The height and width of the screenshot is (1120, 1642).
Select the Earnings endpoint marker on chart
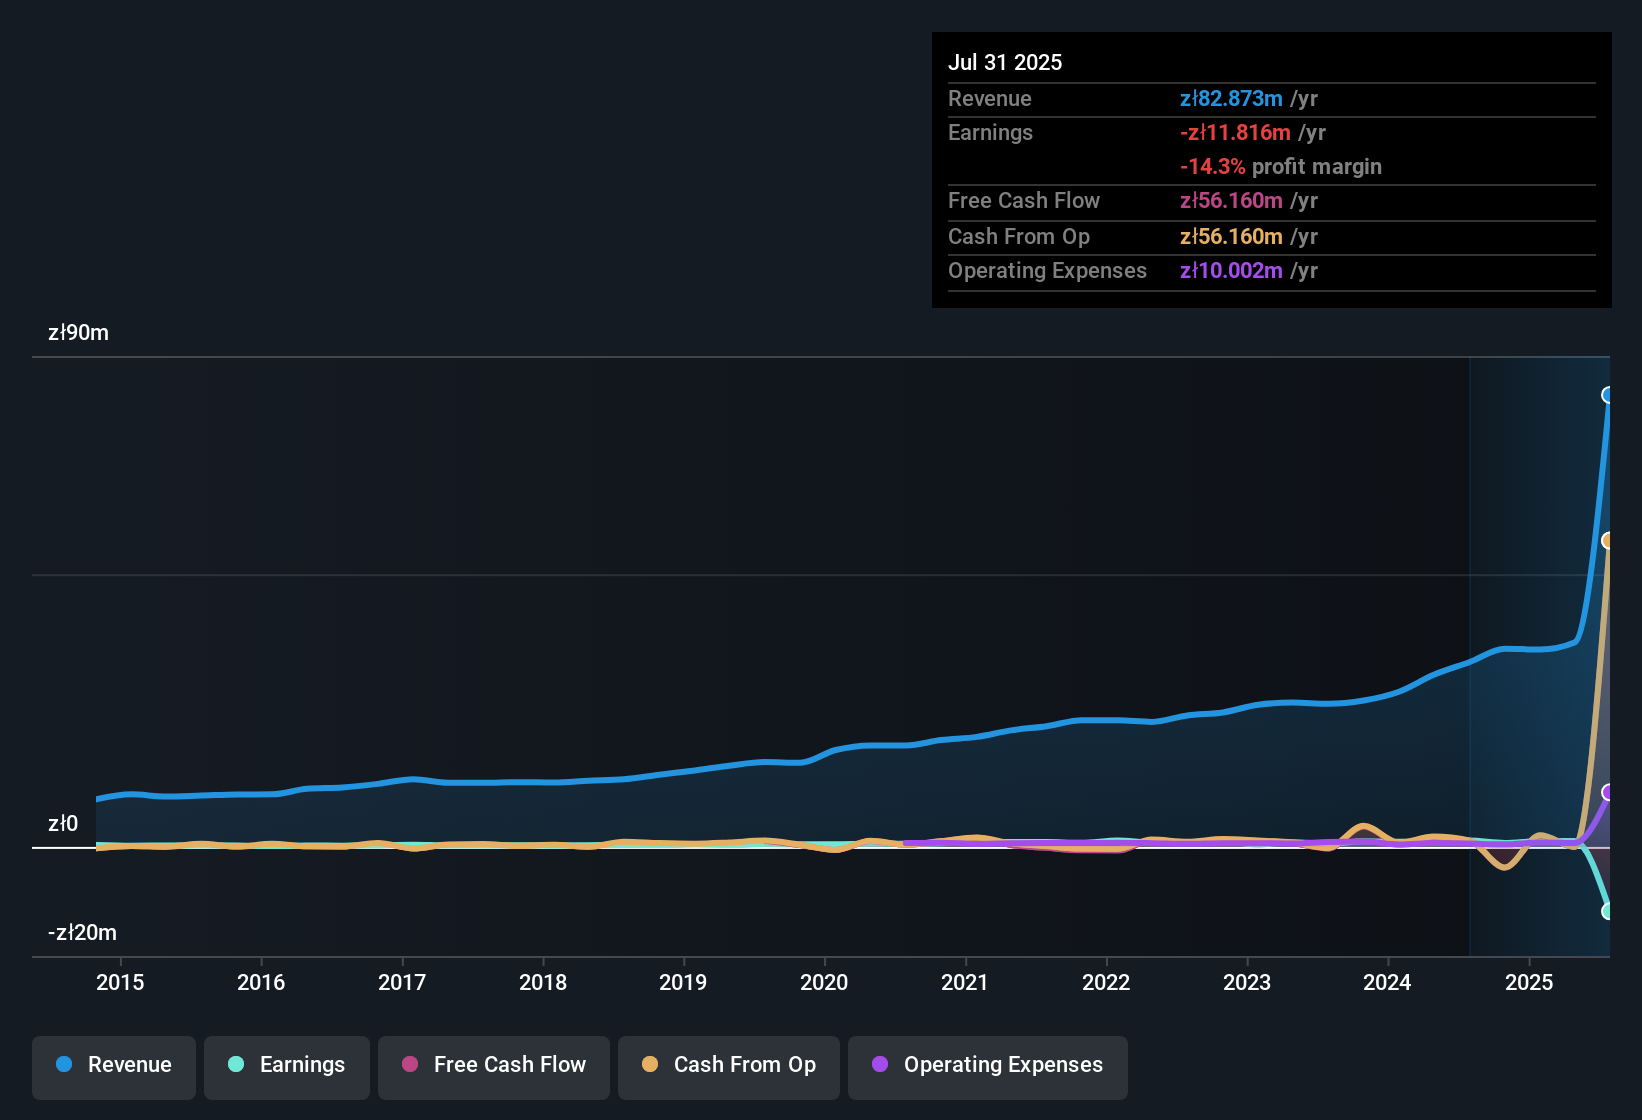(x=1608, y=911)
